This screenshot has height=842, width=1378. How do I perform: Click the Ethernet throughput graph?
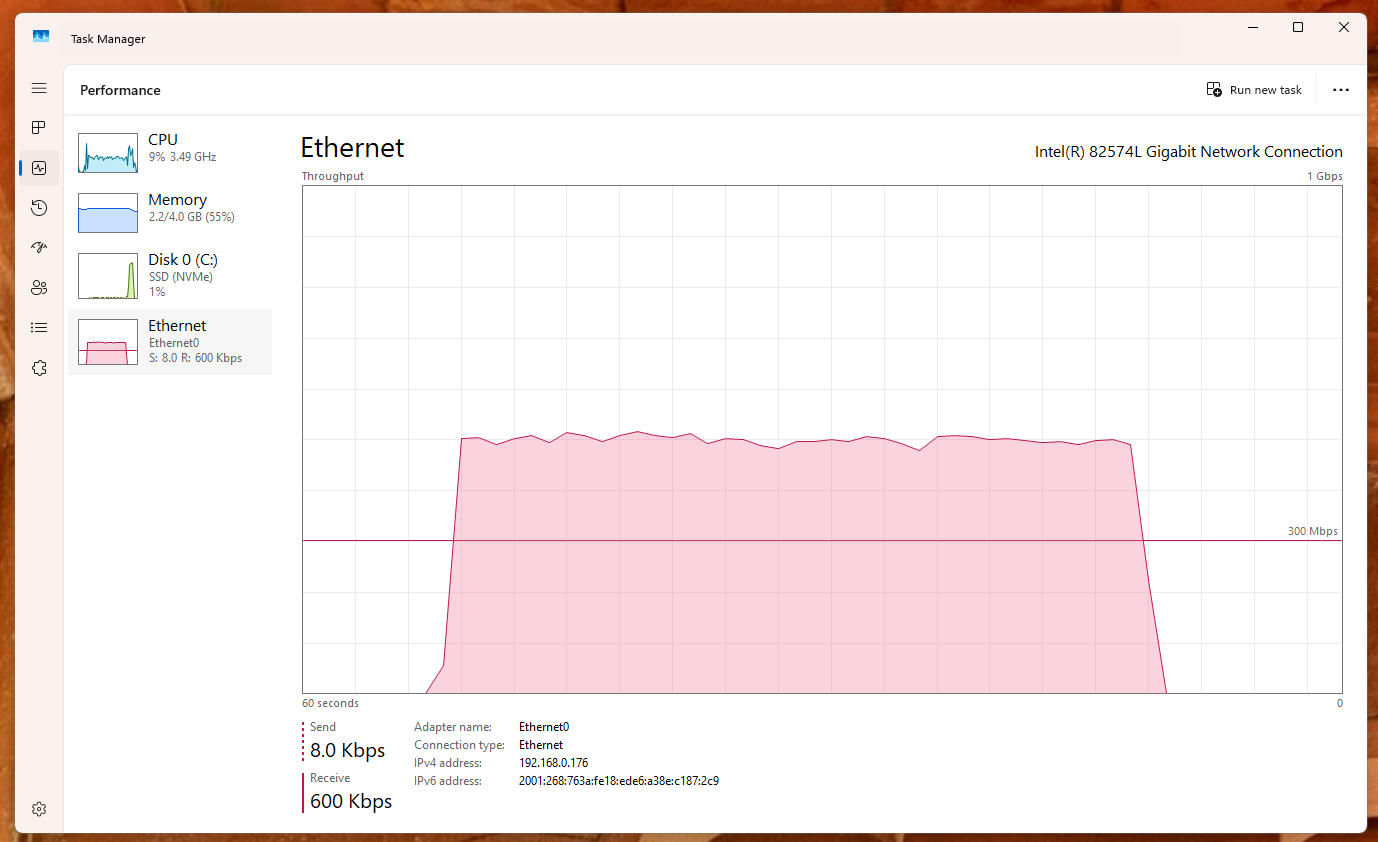(821, 440)
